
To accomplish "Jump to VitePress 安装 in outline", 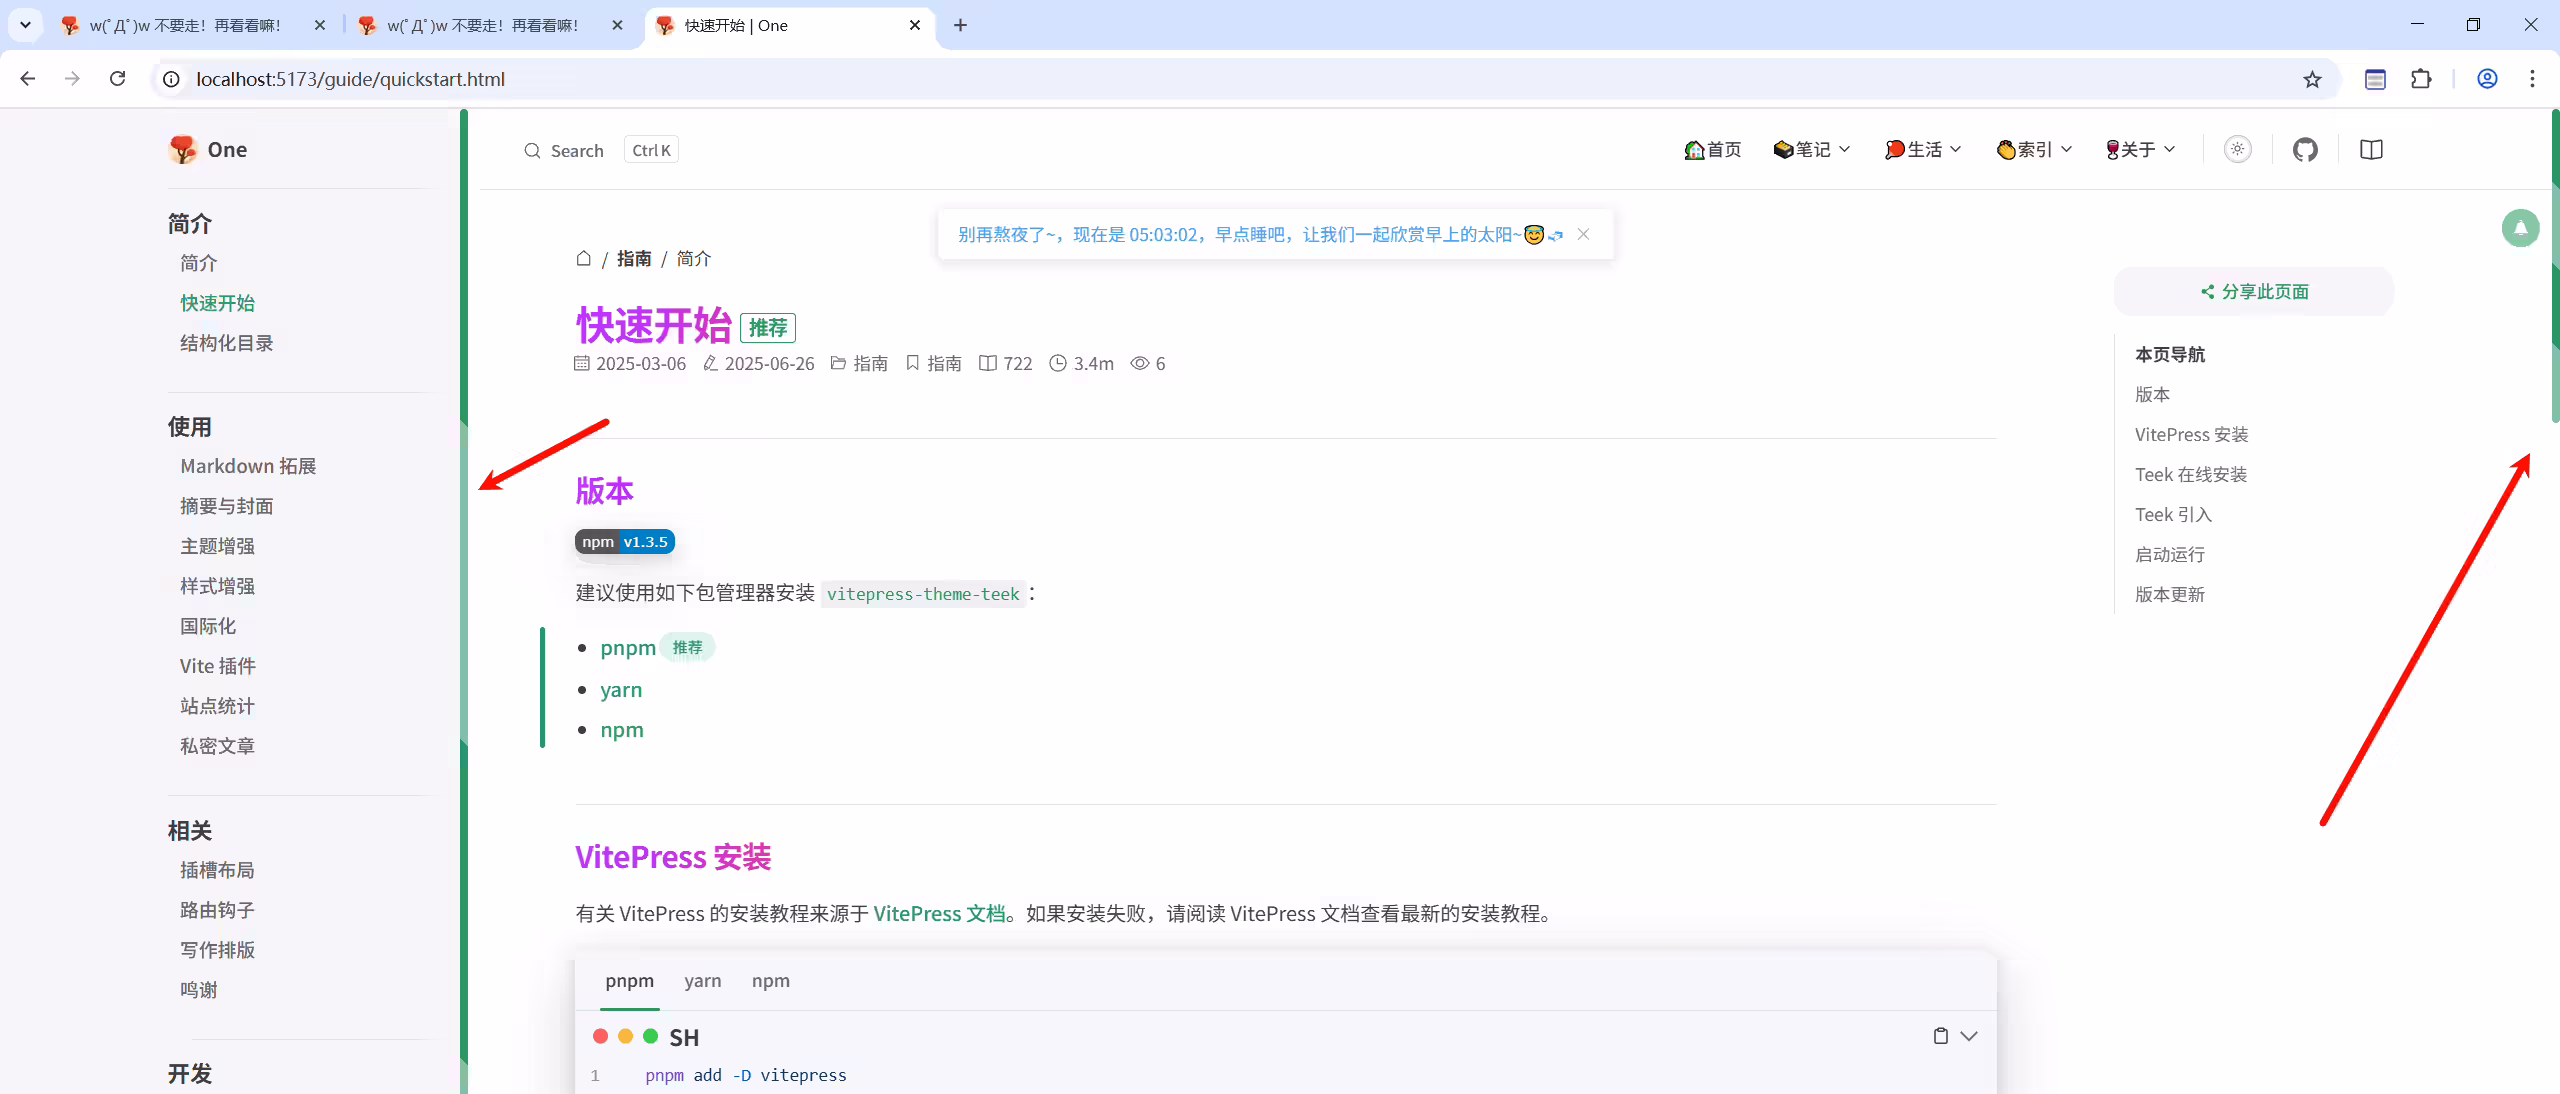I will pos(2191,435).
